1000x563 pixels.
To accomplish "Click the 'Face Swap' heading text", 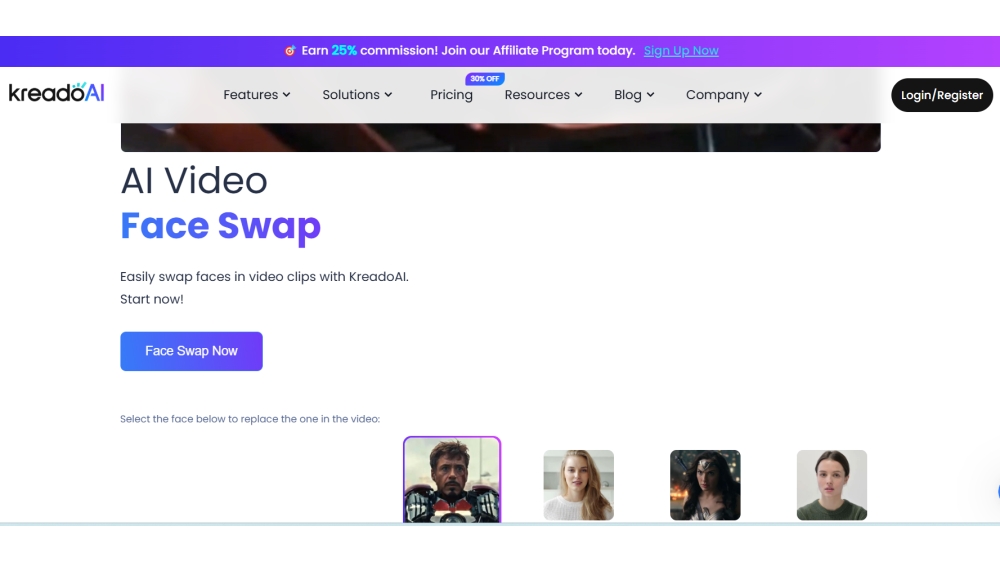I will (221, 226).
